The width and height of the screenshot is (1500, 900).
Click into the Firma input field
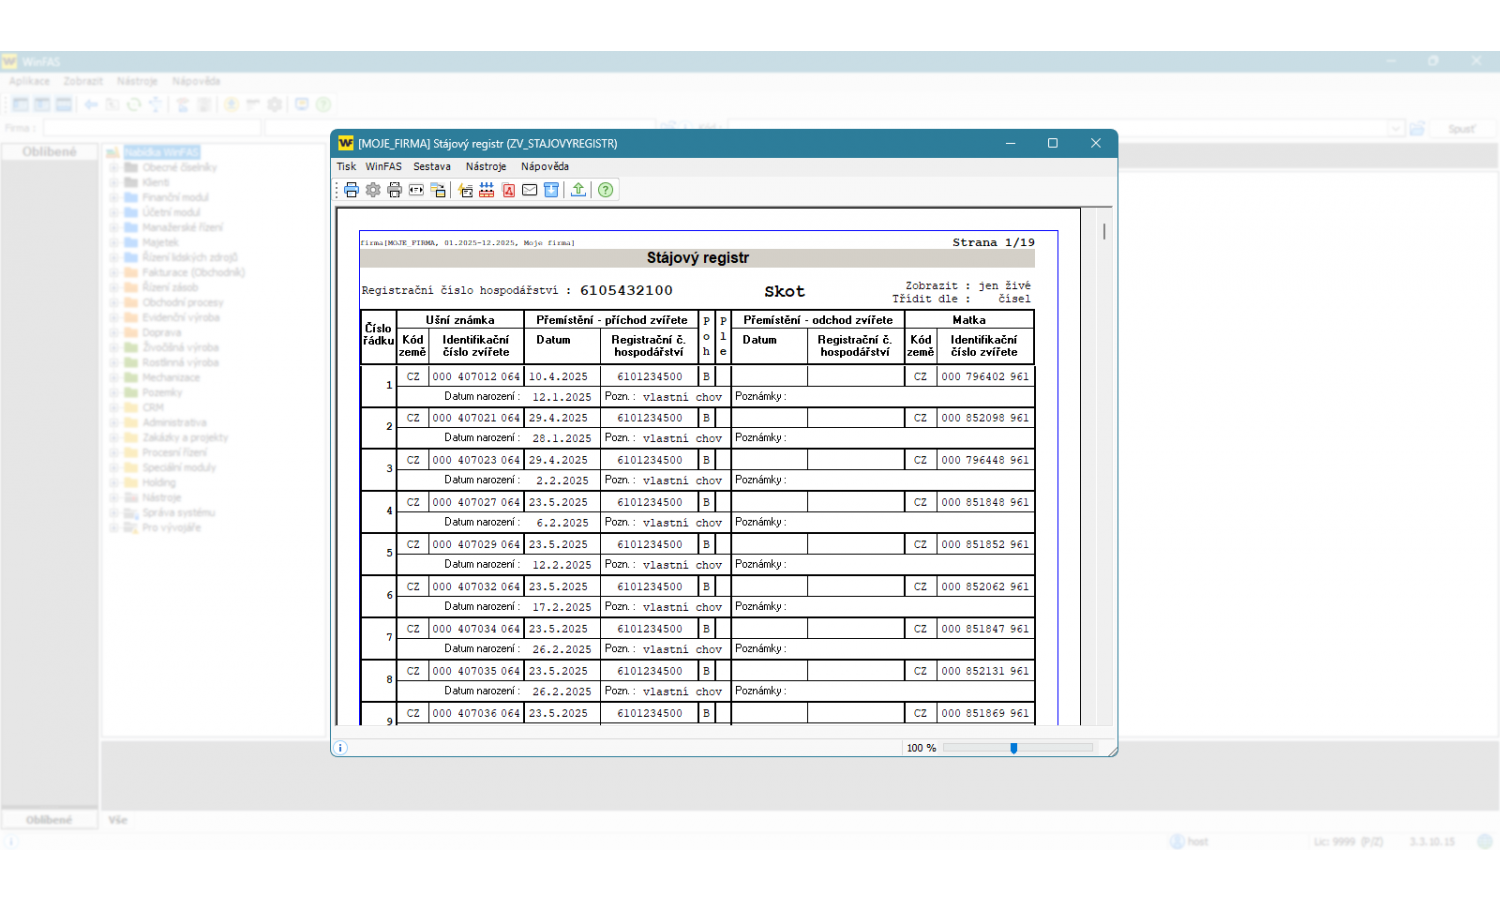click(x=151, y=128)
